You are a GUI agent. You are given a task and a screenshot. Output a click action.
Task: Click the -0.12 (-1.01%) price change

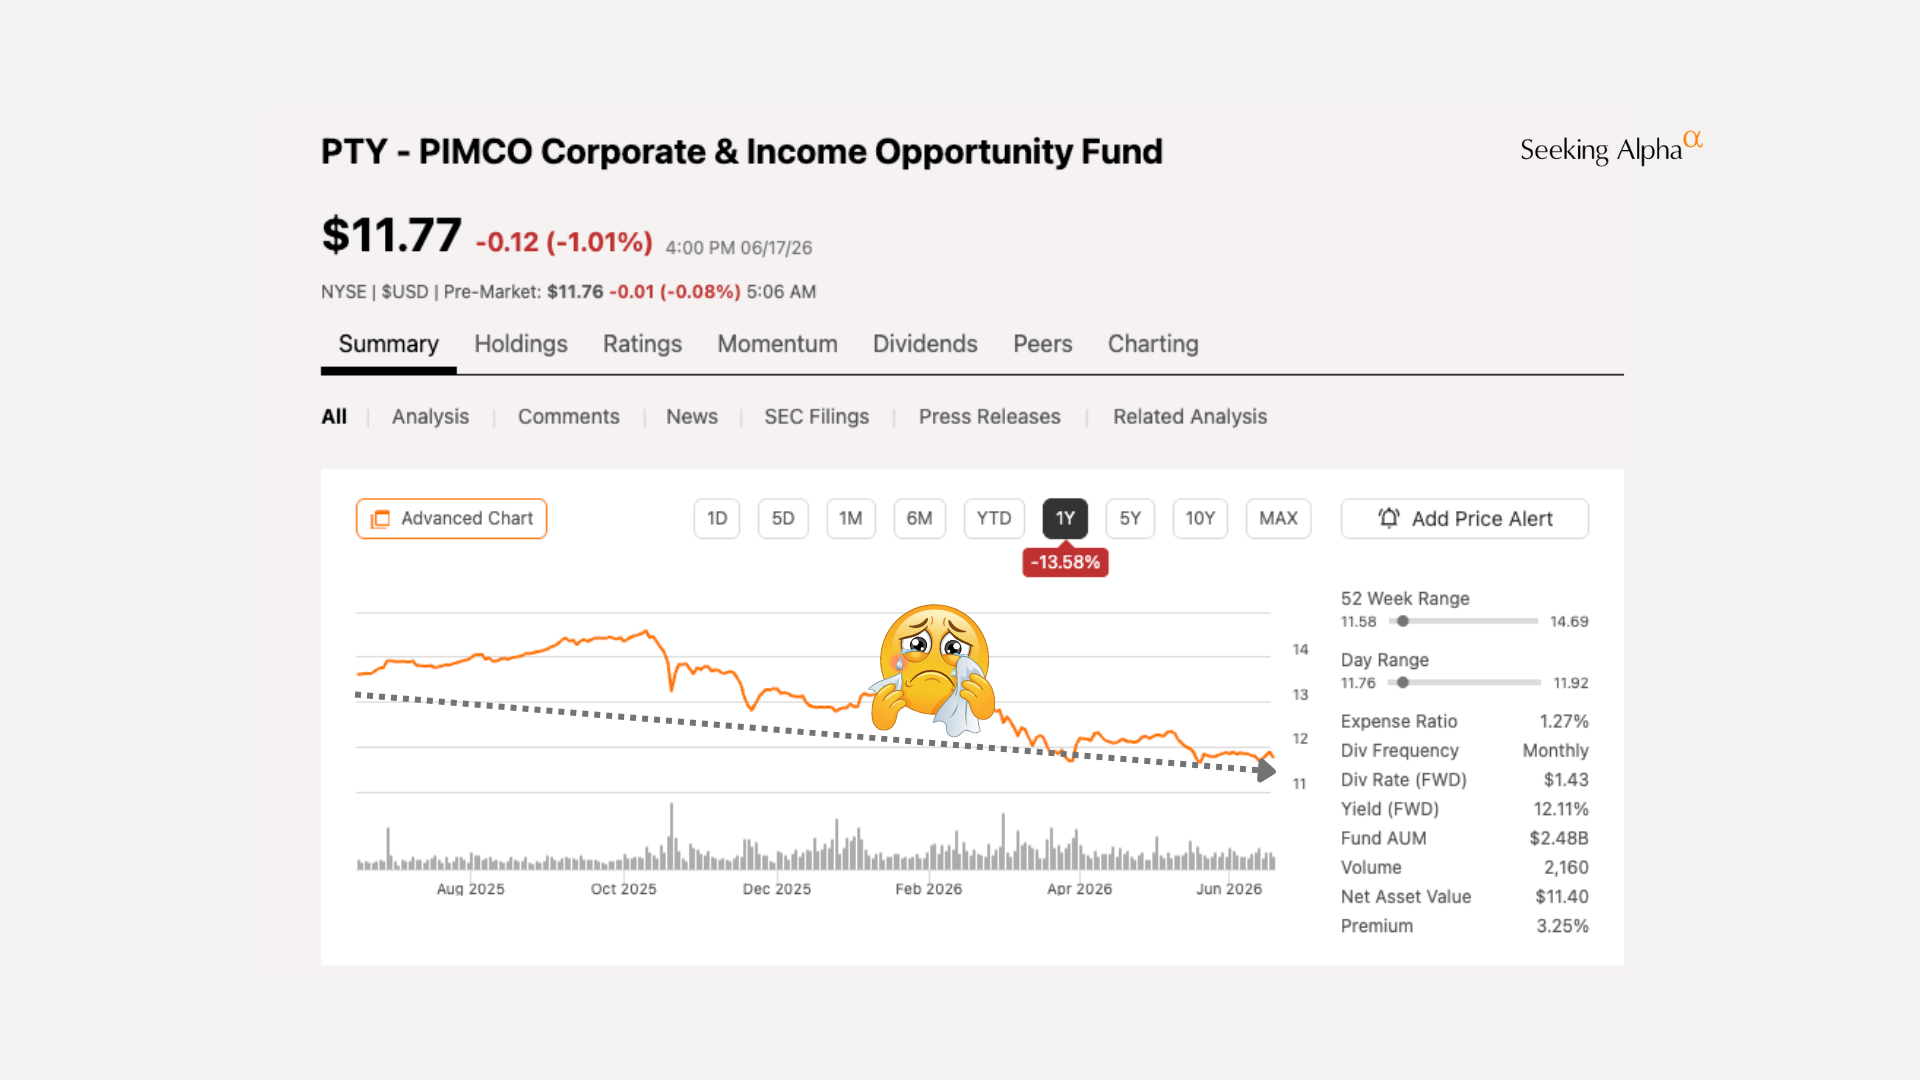[x=564, y=242]
